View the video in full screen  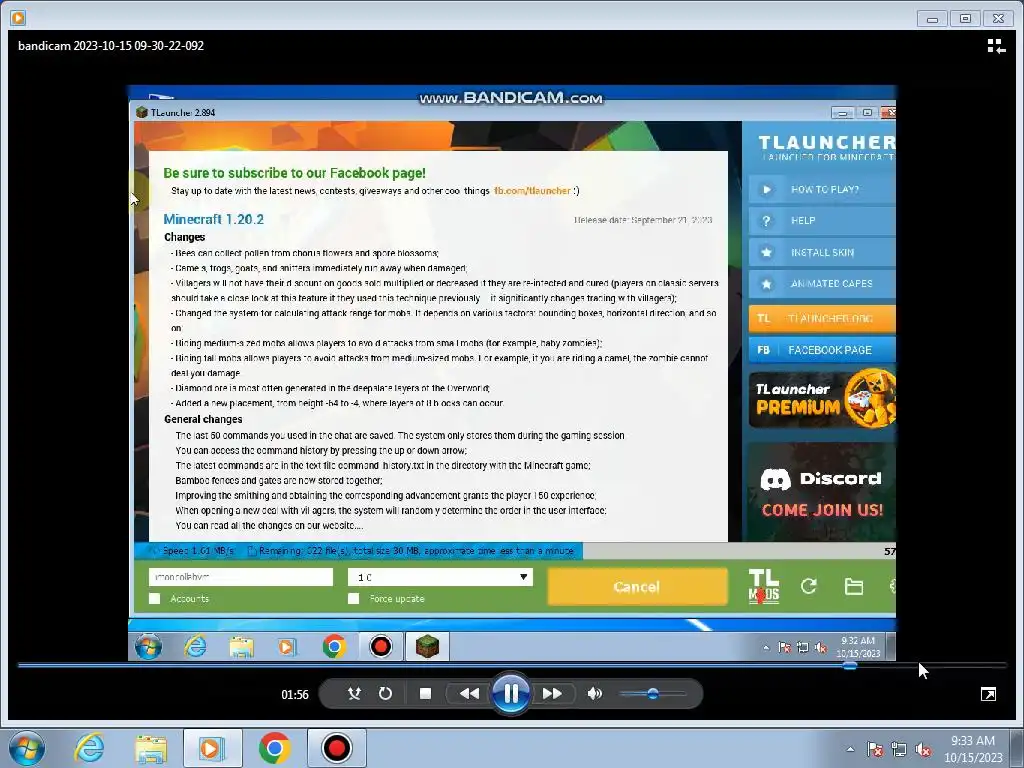coord(988,694)
